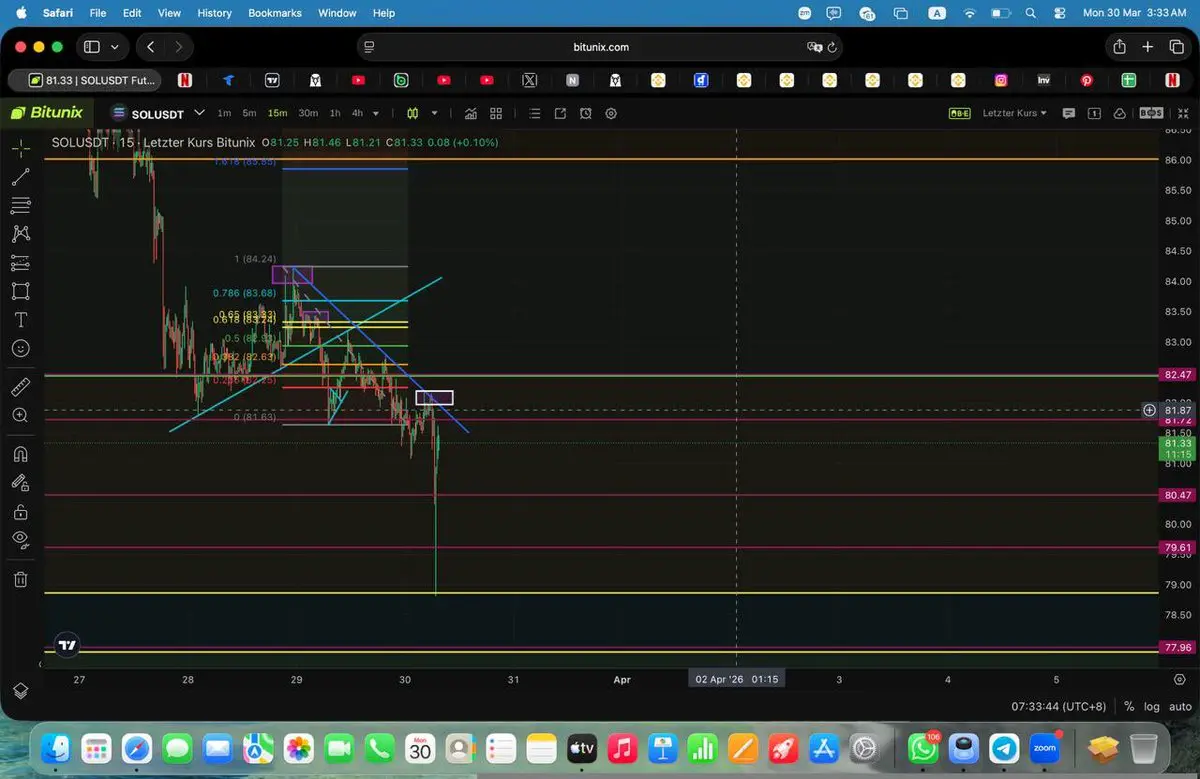The image size is (1200, 779).
Task: Expand the candle chart type arrow
Action: click(x=435, y=113)
